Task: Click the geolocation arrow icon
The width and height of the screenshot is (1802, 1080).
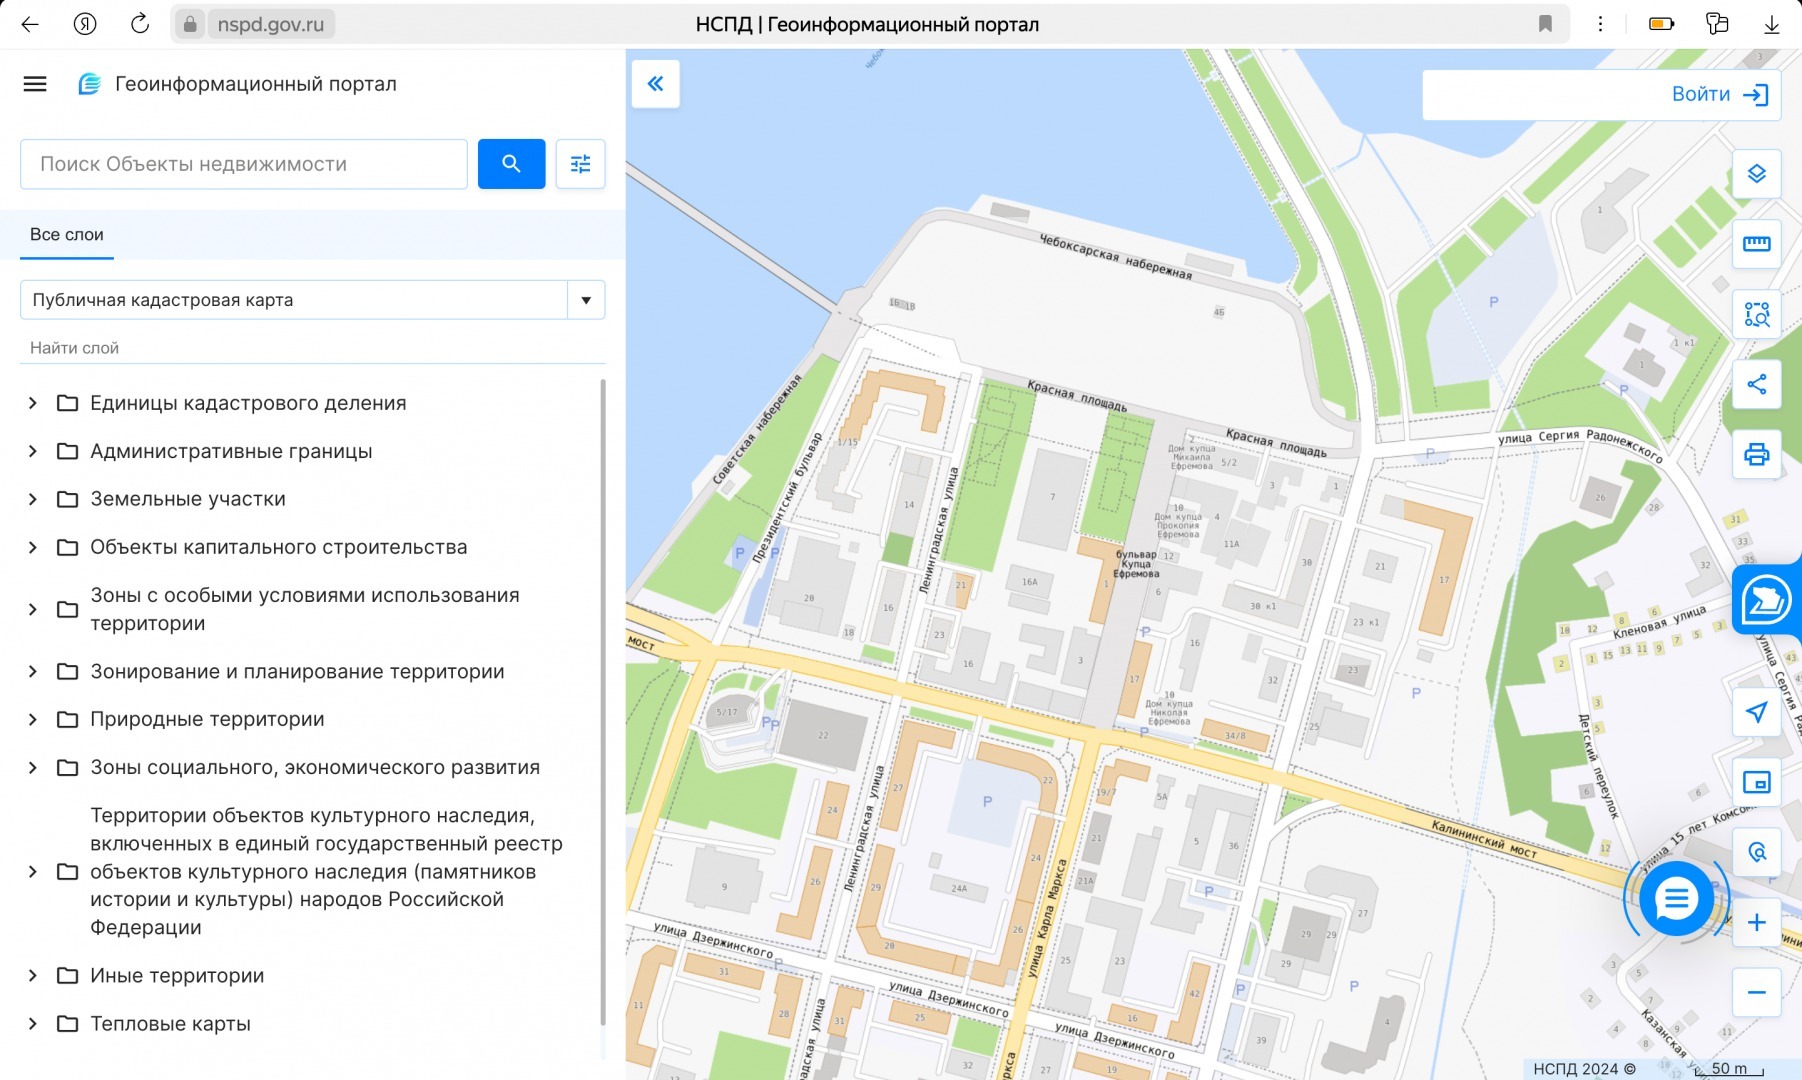Action: pyautogui.click(x=1756, y=712)
